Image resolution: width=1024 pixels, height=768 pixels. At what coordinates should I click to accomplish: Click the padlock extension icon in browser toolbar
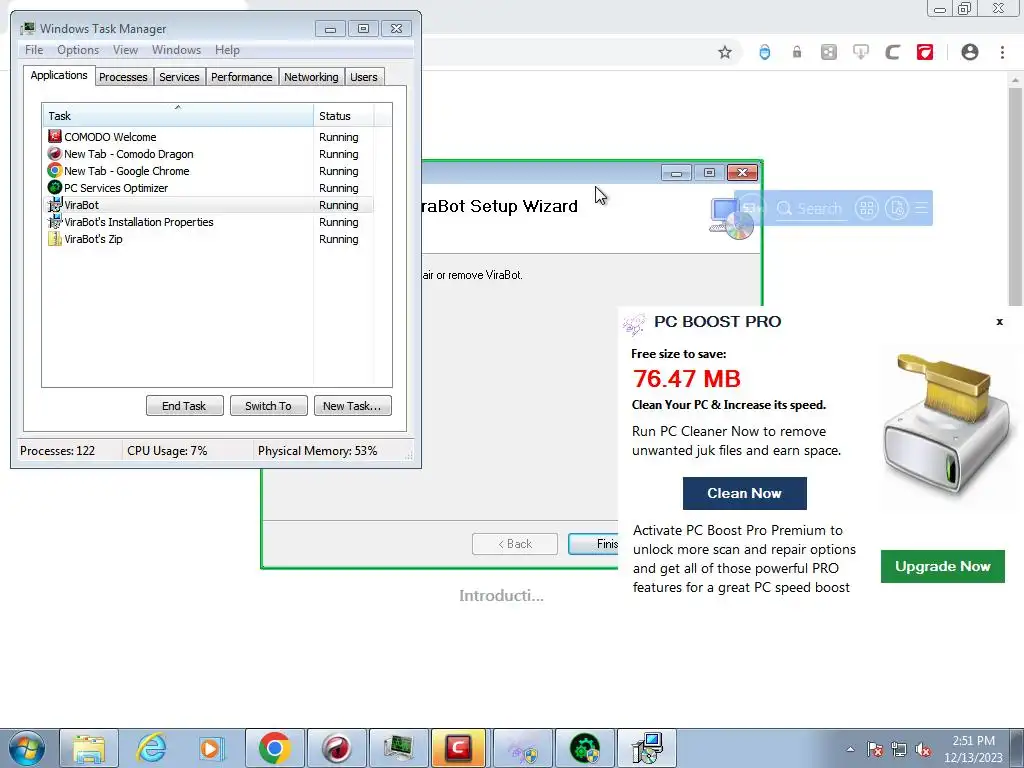(x=797, y=52)
